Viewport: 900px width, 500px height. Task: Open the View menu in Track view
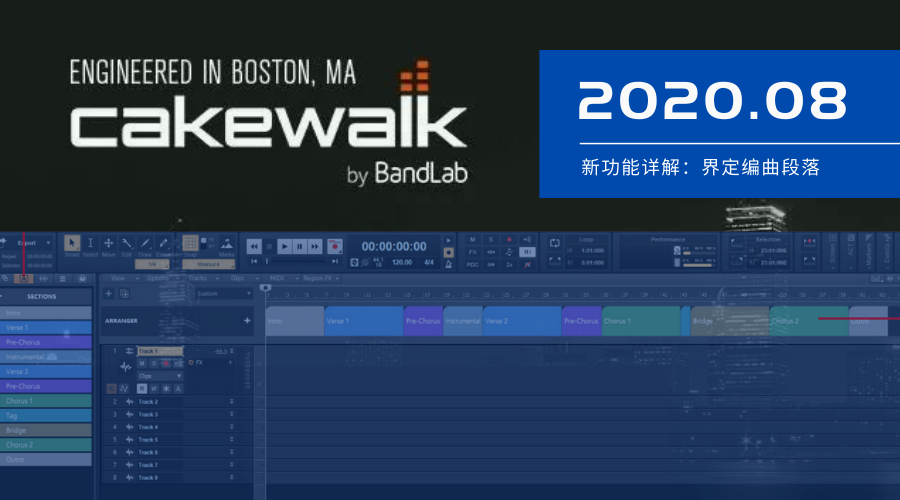[x=121, y=278]
